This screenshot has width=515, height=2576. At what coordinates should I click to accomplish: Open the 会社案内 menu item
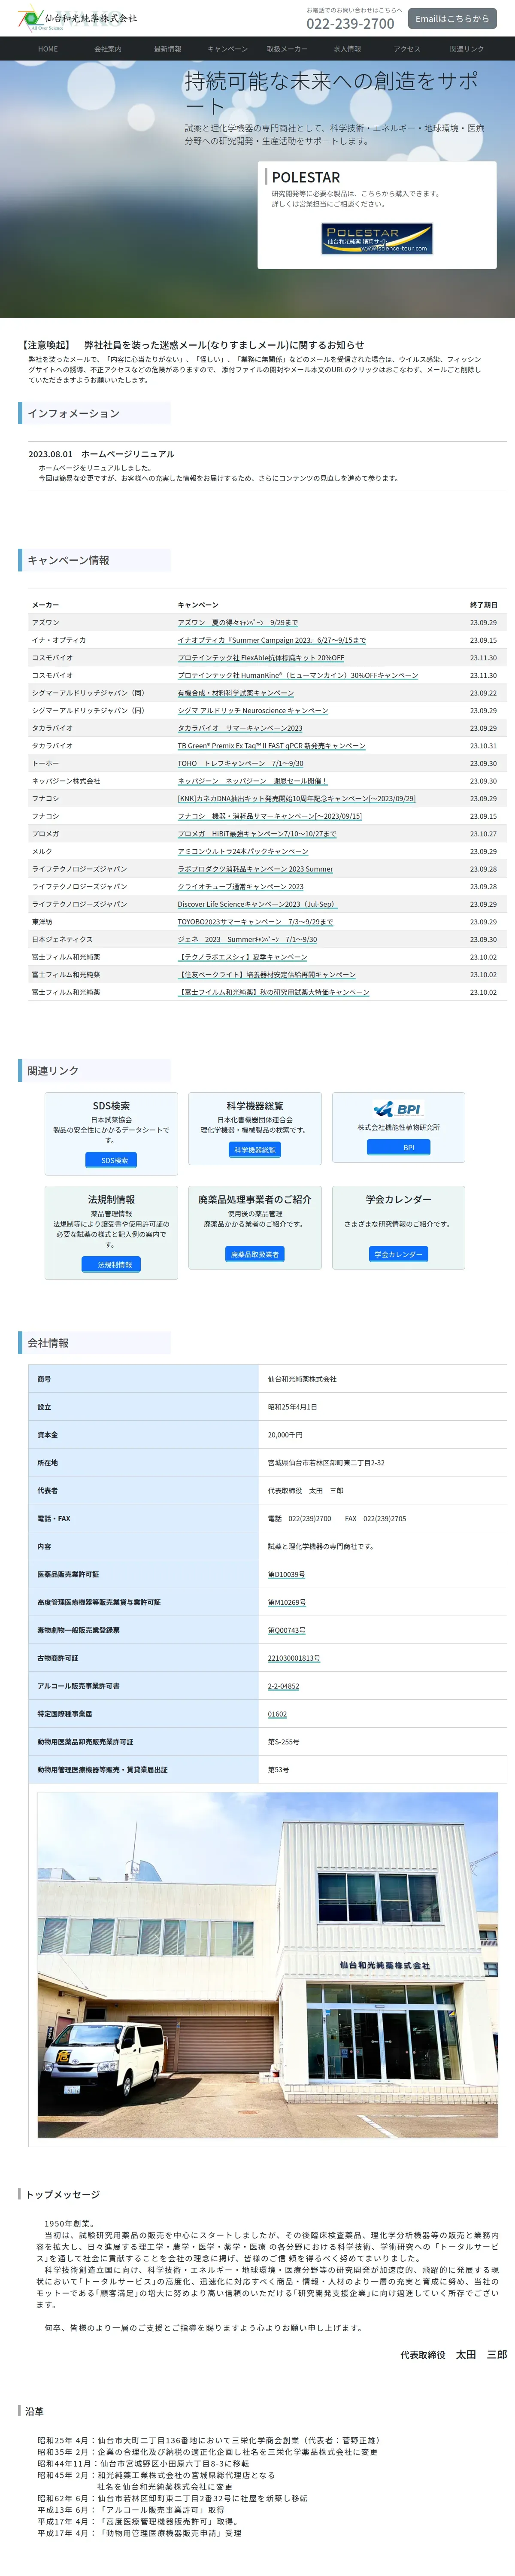click(108, 49)
